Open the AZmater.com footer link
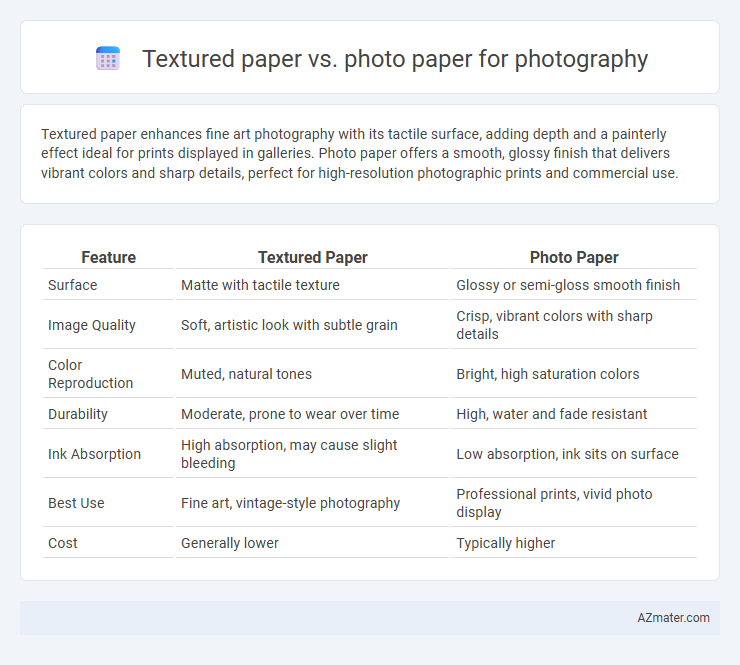Image resolution: width=740 pixels, height=665 pixels. [x=673, y=618]
